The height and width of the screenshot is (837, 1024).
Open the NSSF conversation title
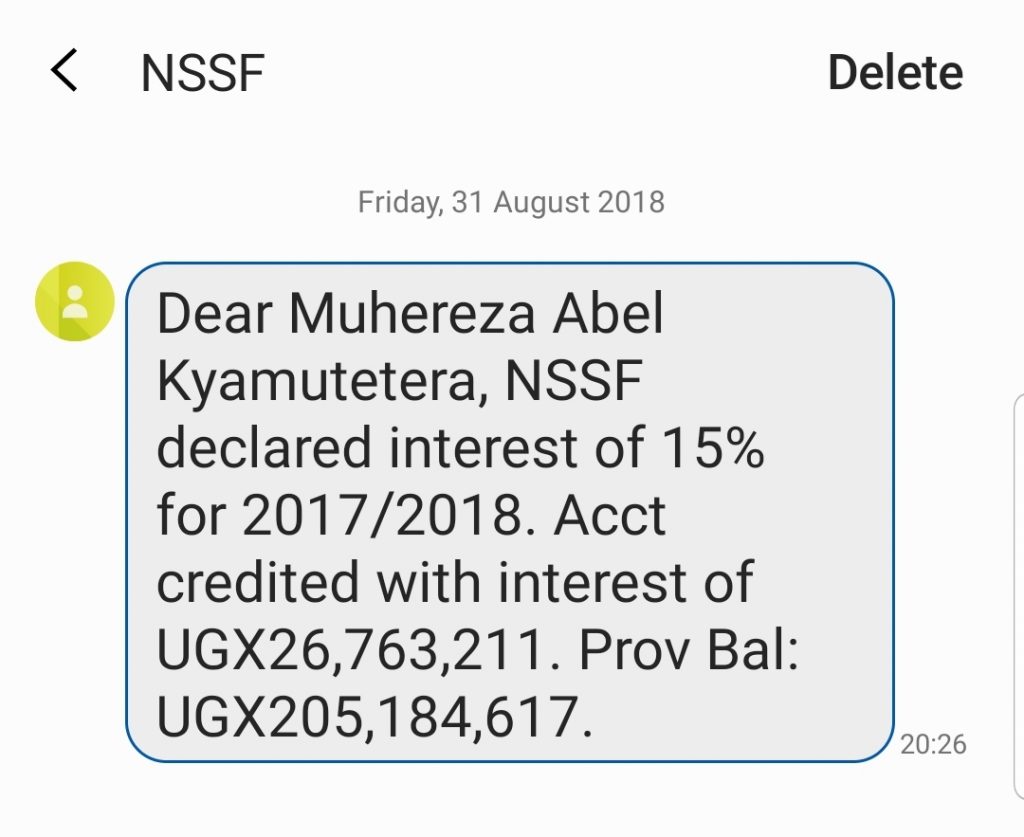[202, 73]
